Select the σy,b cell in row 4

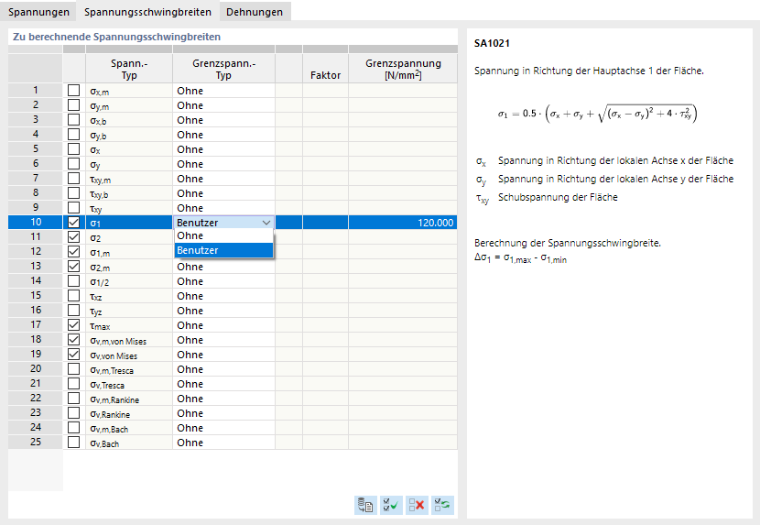(x=129, y=135)
